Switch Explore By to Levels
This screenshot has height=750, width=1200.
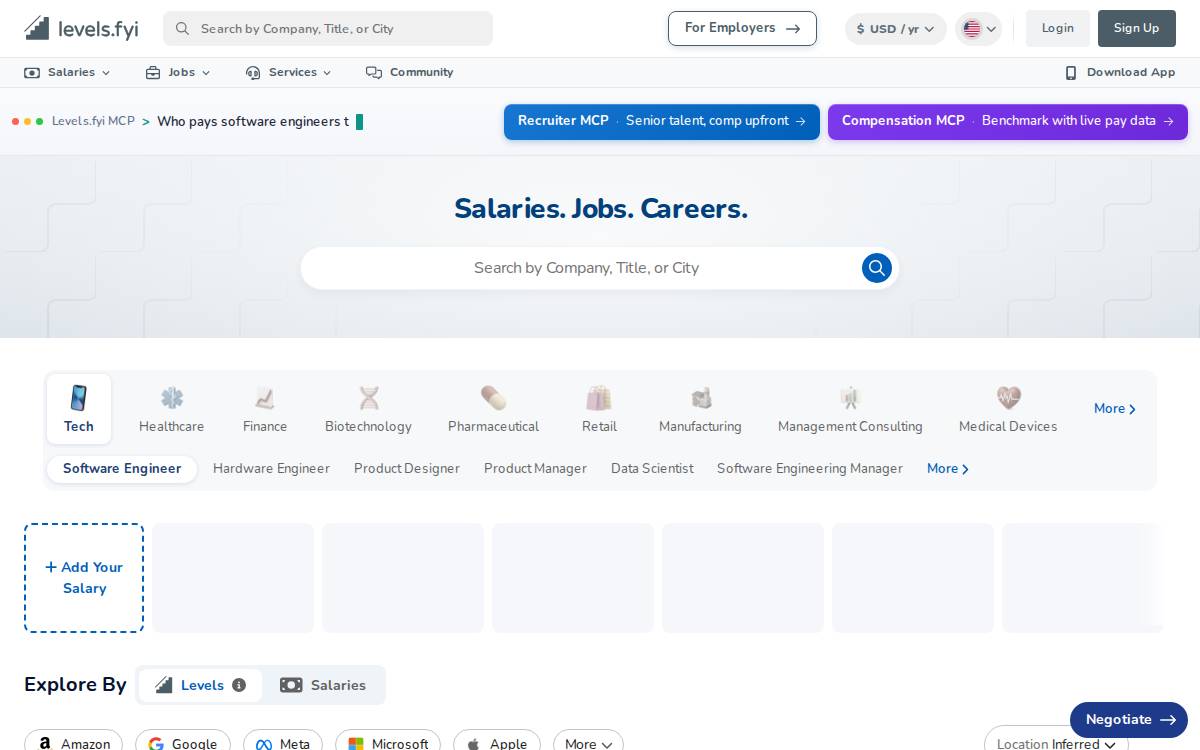pyautogui.click(x=200, y=685)
